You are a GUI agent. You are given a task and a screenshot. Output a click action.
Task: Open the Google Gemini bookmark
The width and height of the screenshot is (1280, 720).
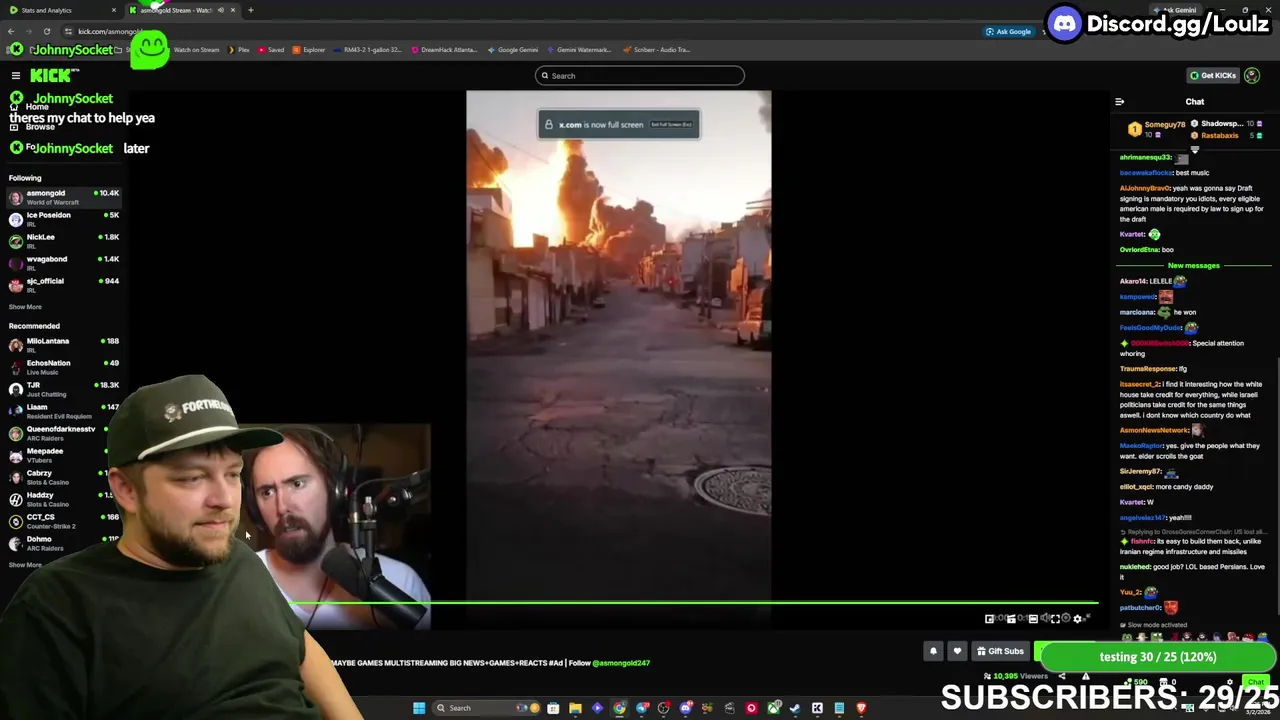tap(513, 50)
